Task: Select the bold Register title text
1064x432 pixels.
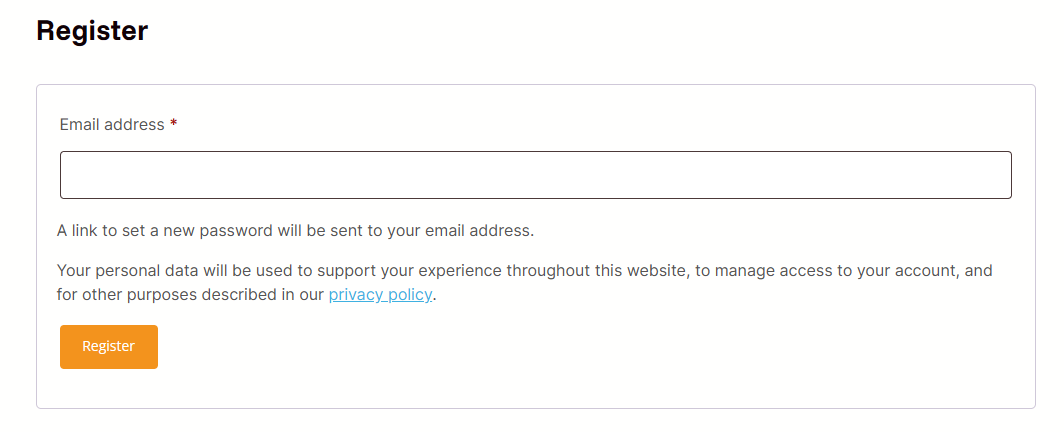Action: point(92,31)
